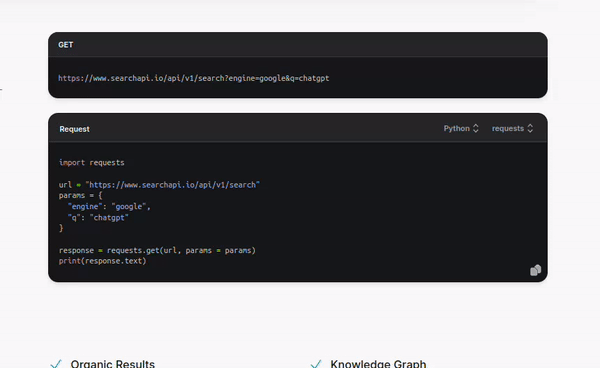Click the up-down chevron beside requests
600x368 pixels.
(x=530, y=129)
